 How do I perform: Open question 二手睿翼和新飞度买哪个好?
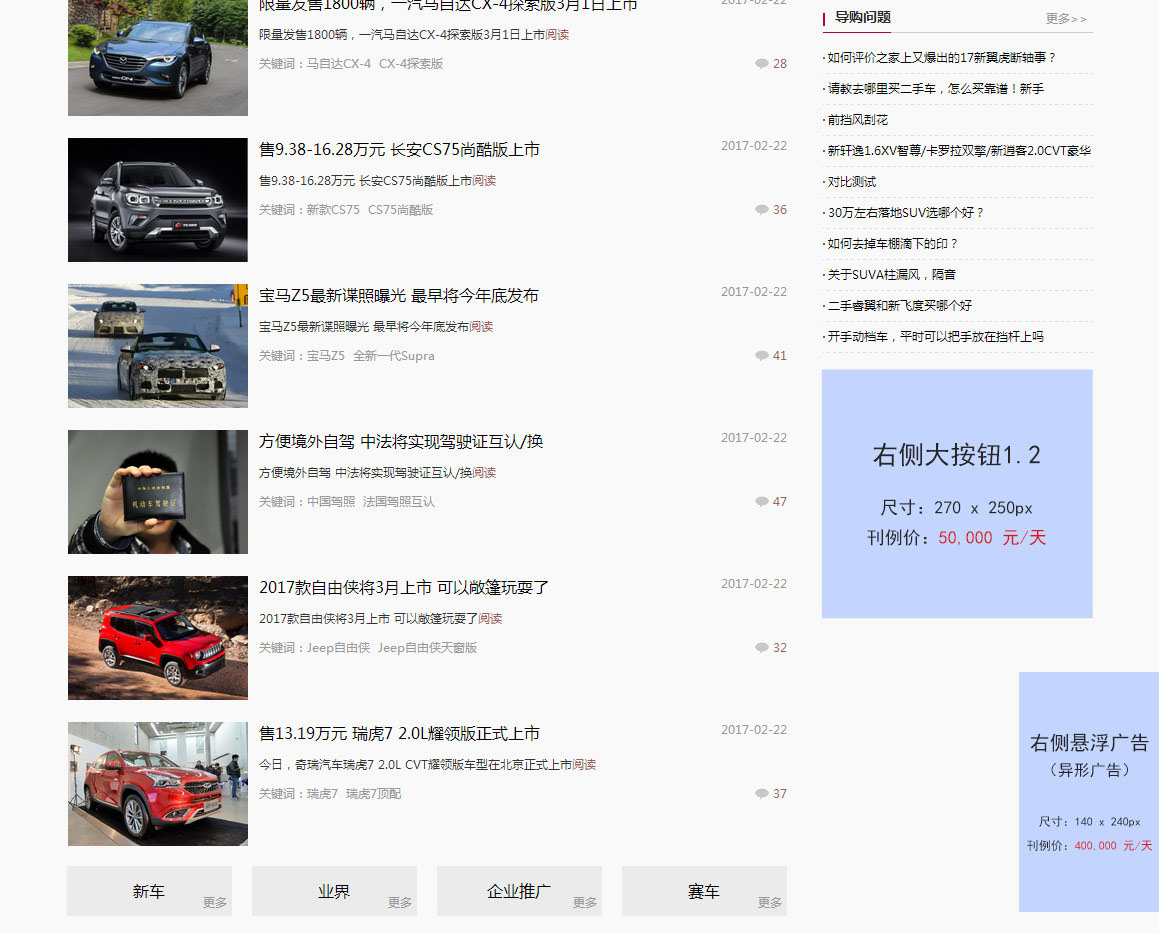point(900,306)
